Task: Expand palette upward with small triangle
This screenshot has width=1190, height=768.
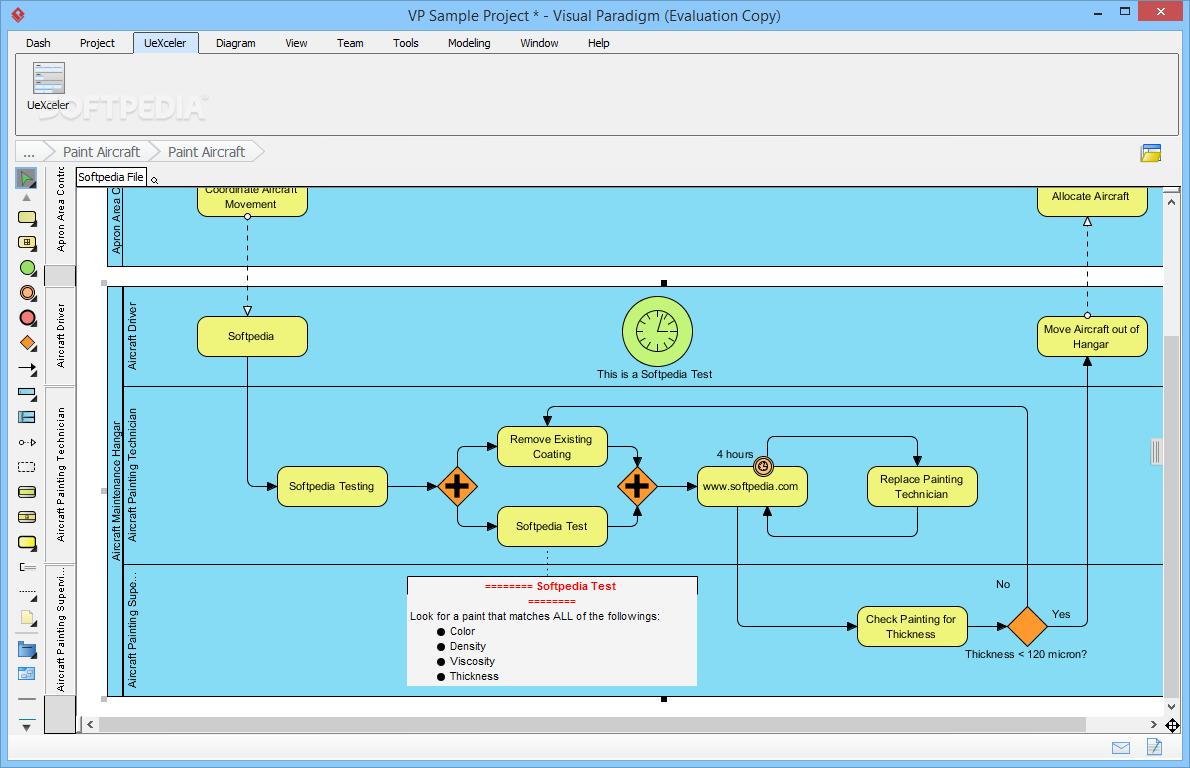Action: 27,197
